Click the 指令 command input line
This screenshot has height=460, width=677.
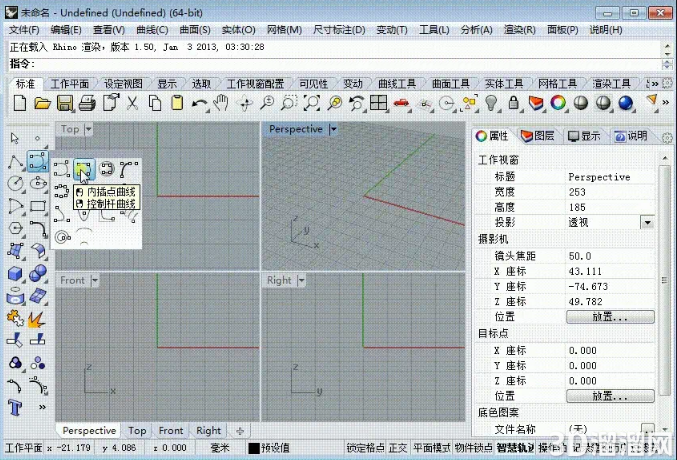click(x=335, y=64)
